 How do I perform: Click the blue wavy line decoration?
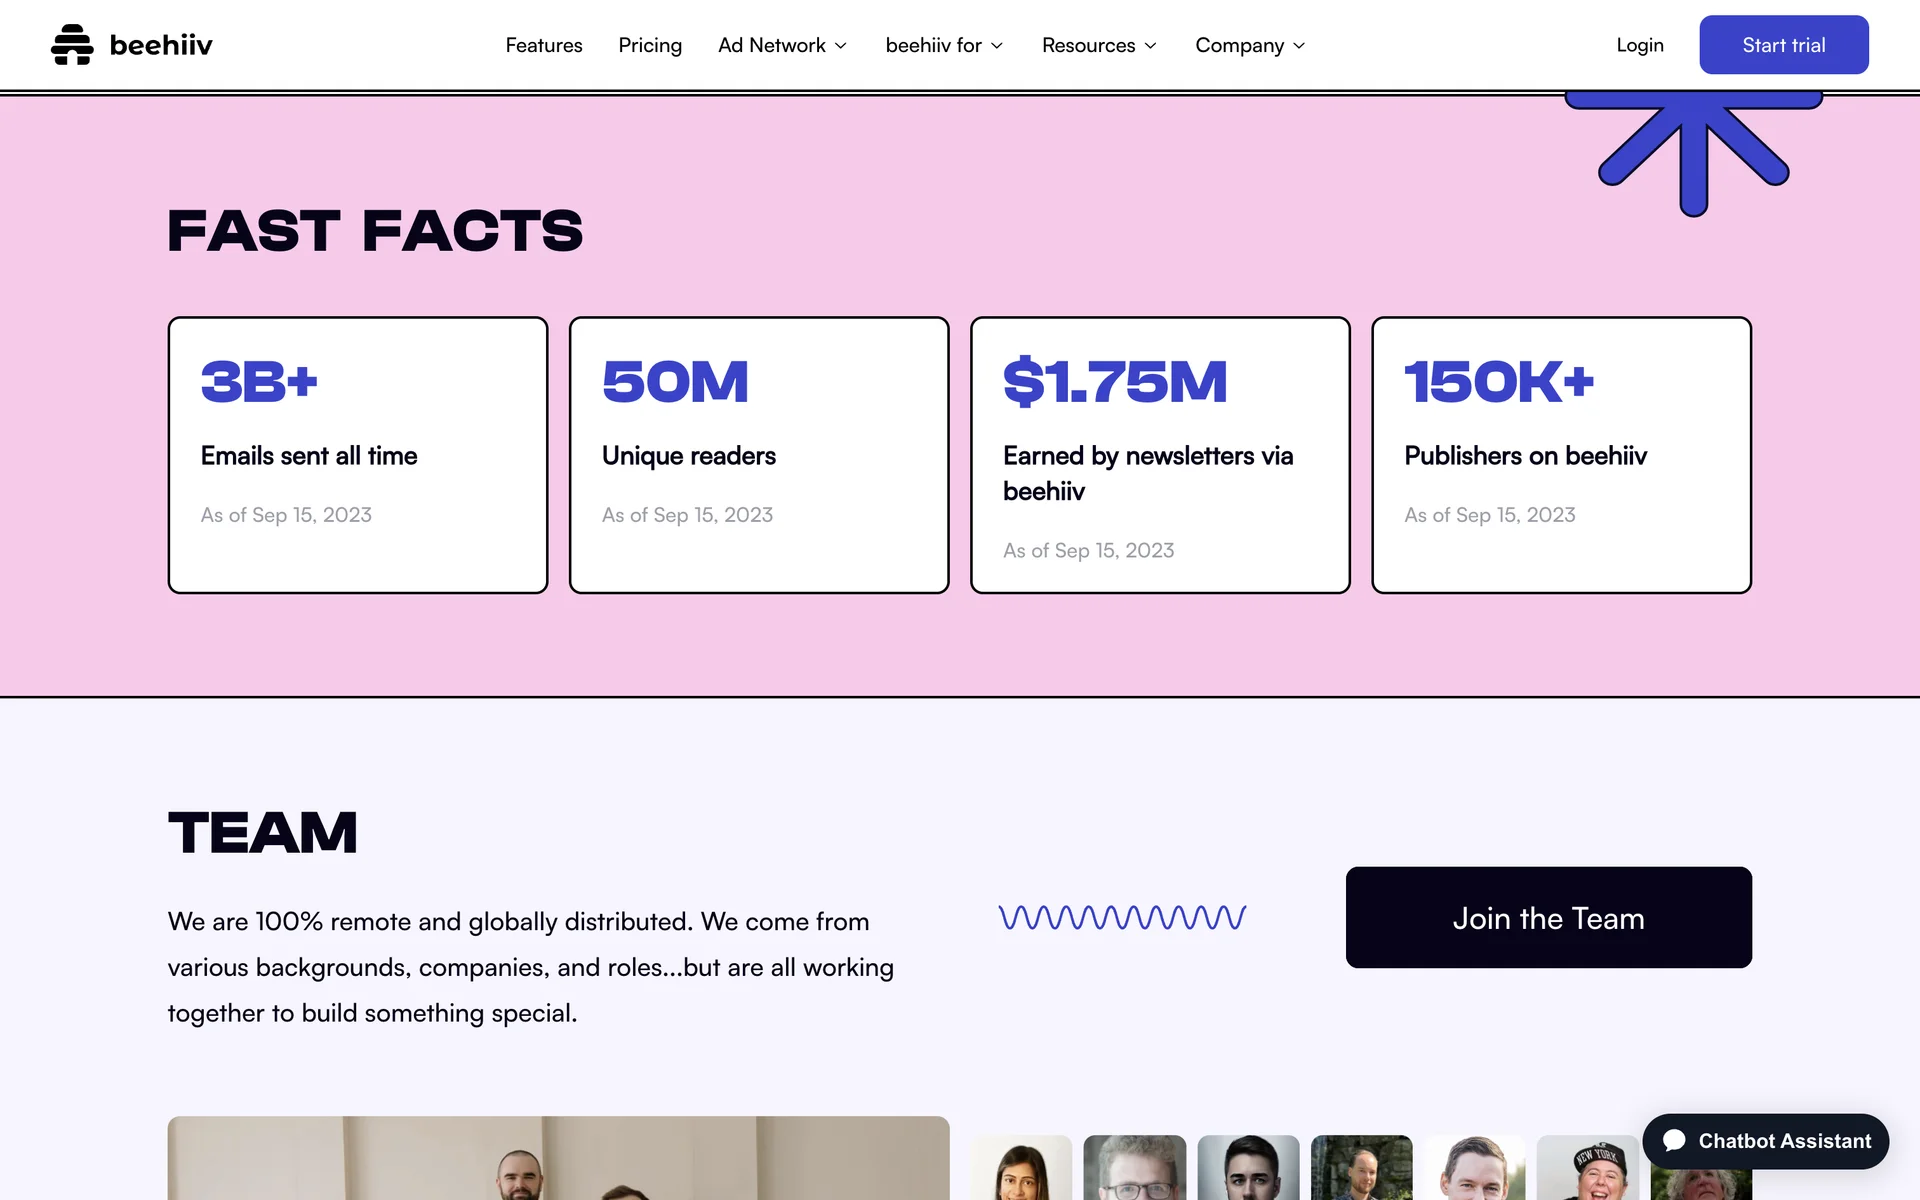click(x=1122, y=917)
